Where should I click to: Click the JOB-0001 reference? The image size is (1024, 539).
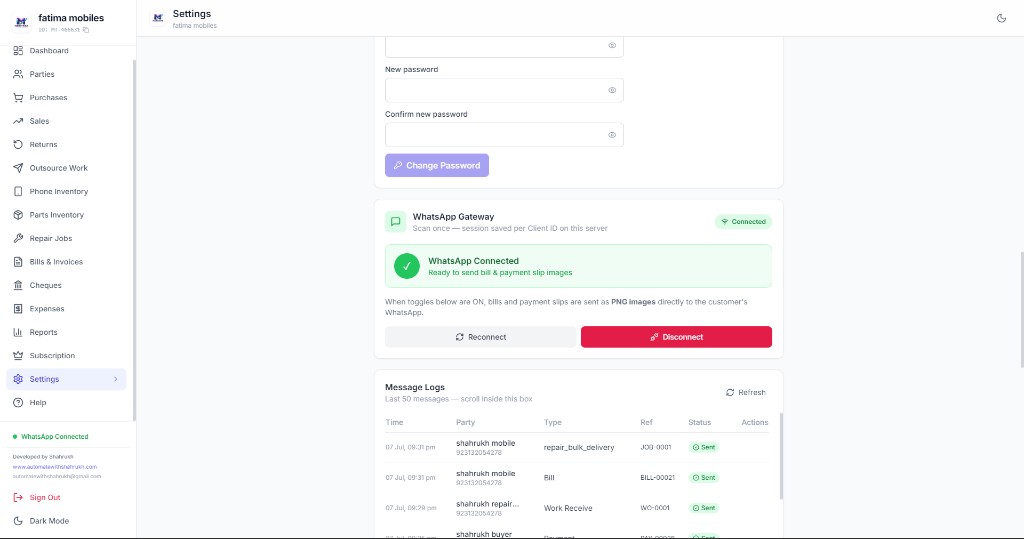click(x=656, y=448)
